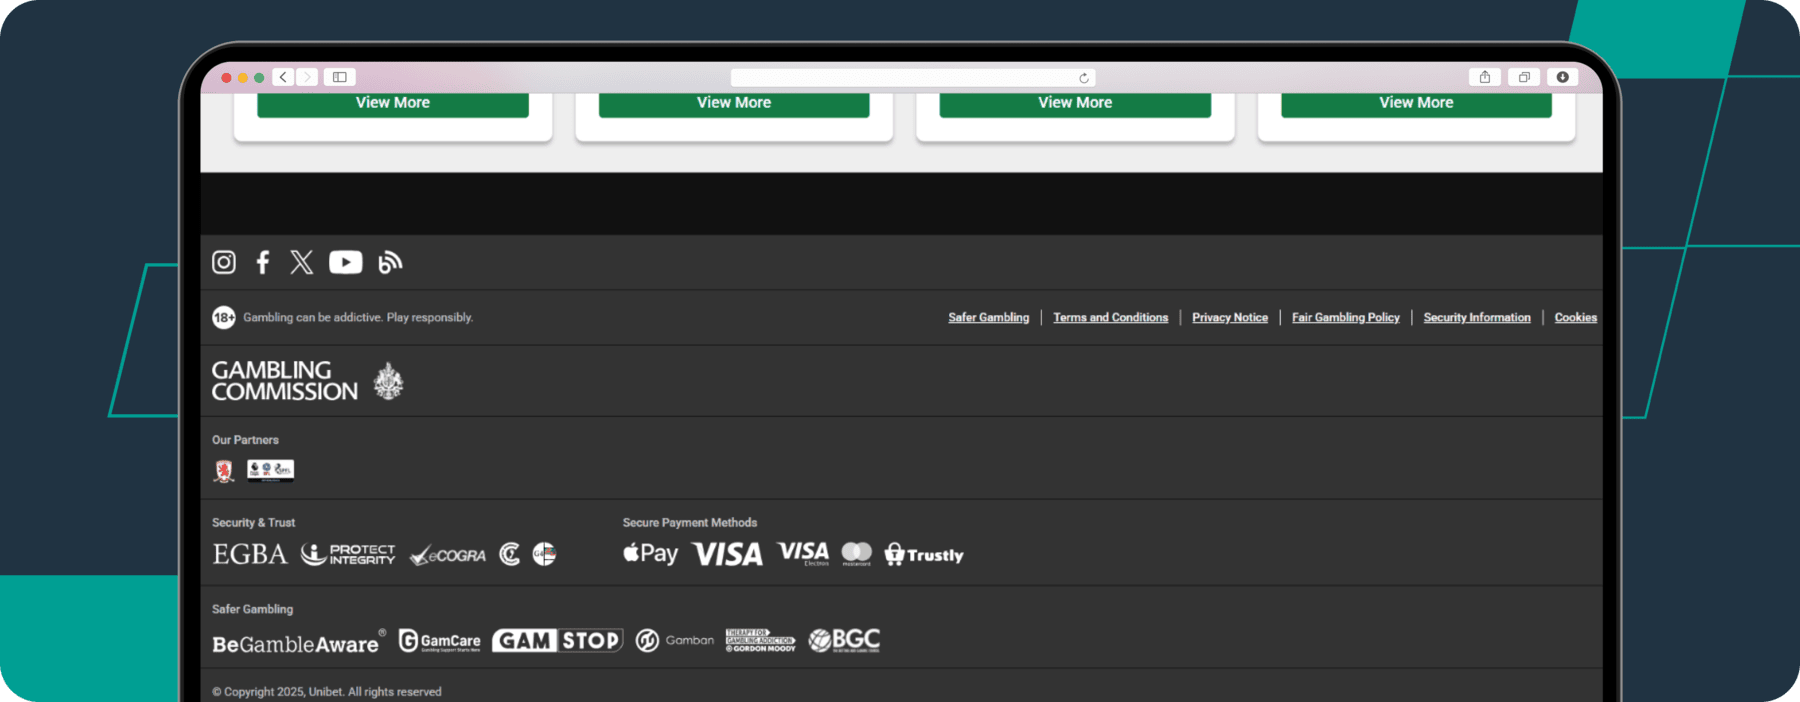This screenshot has width=1800, height=702.
Task: Click the Gamban logo
Action: click(x=675, y=640)
